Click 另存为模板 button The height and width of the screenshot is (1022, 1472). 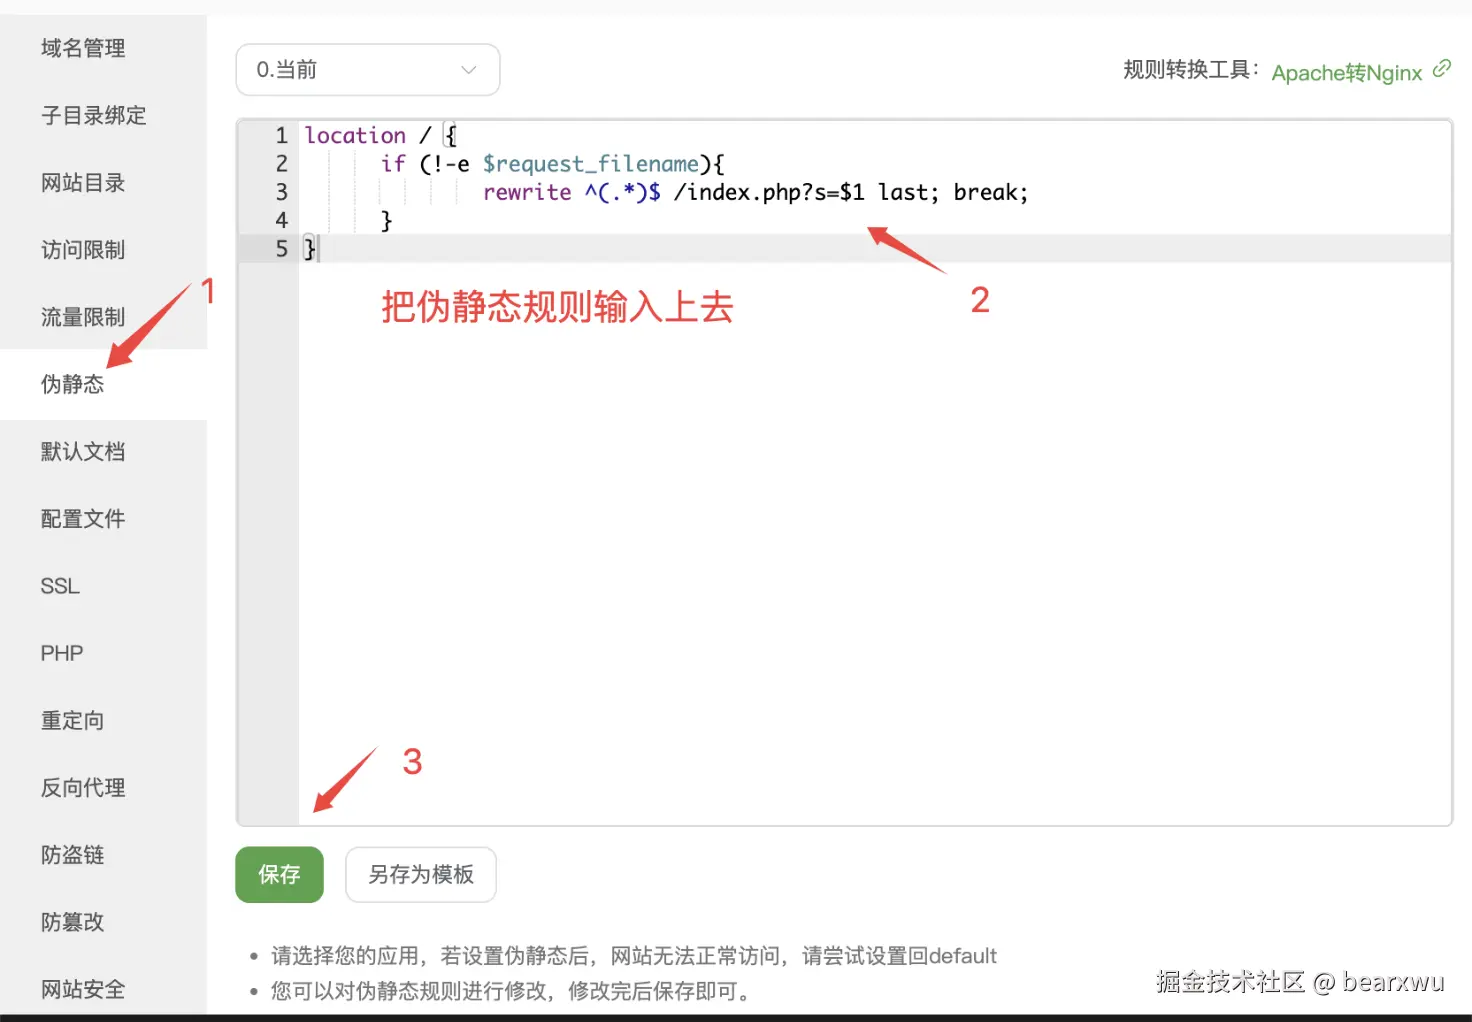click(421, 875)
